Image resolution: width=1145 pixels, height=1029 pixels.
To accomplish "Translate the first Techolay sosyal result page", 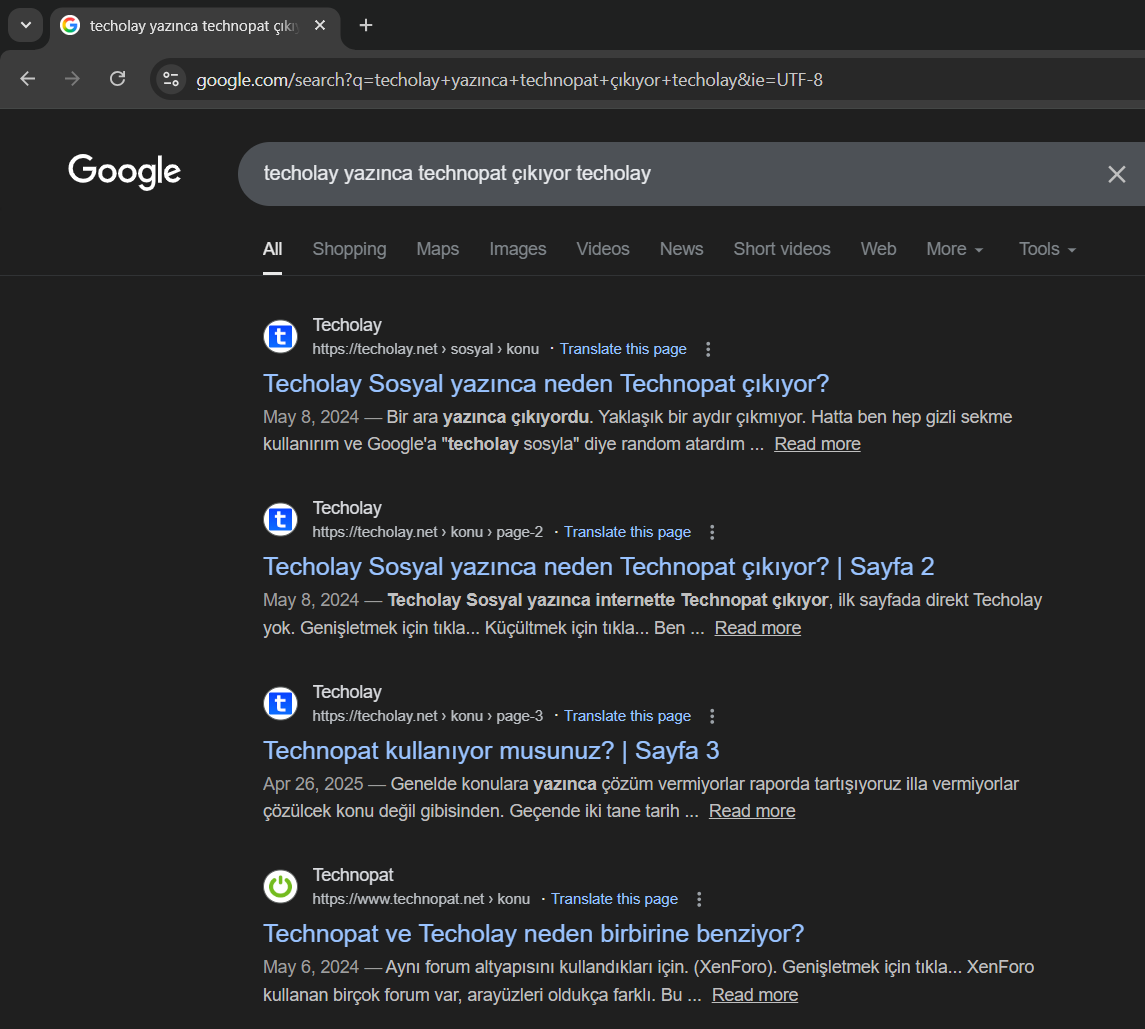I will [x=623, y=349].
